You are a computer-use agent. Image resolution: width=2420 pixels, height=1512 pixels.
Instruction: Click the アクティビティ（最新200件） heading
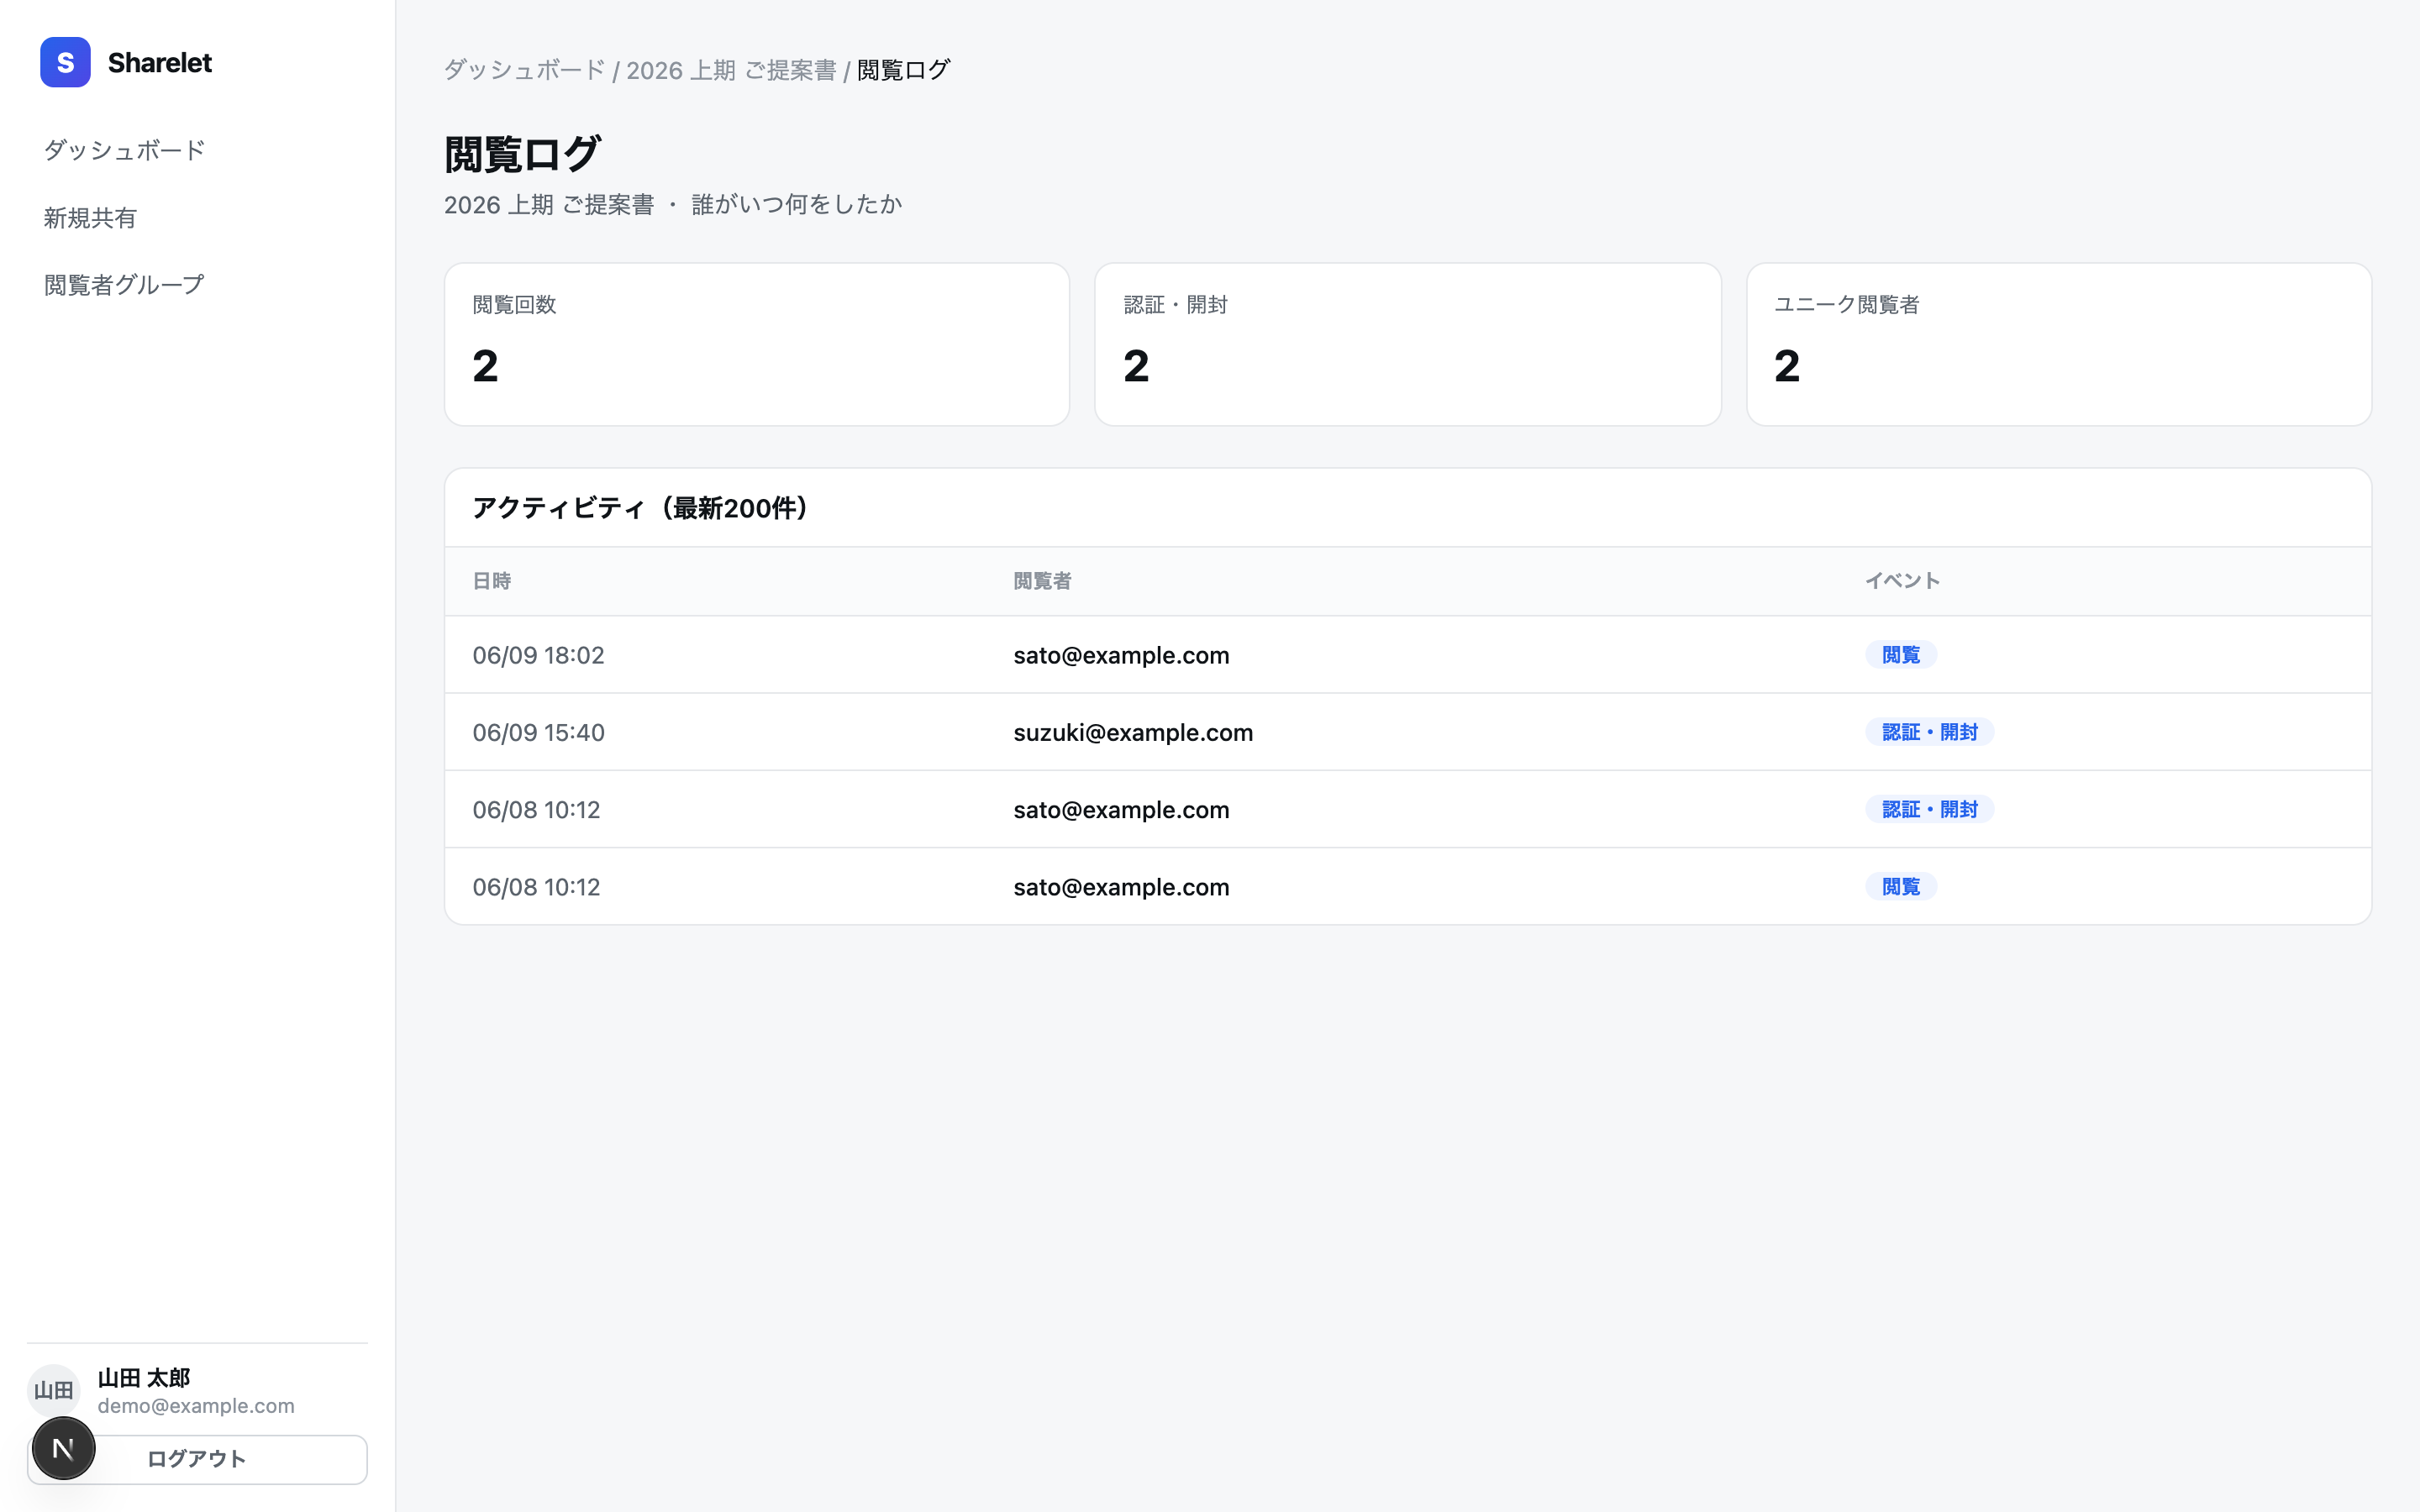tap(641, 508)
